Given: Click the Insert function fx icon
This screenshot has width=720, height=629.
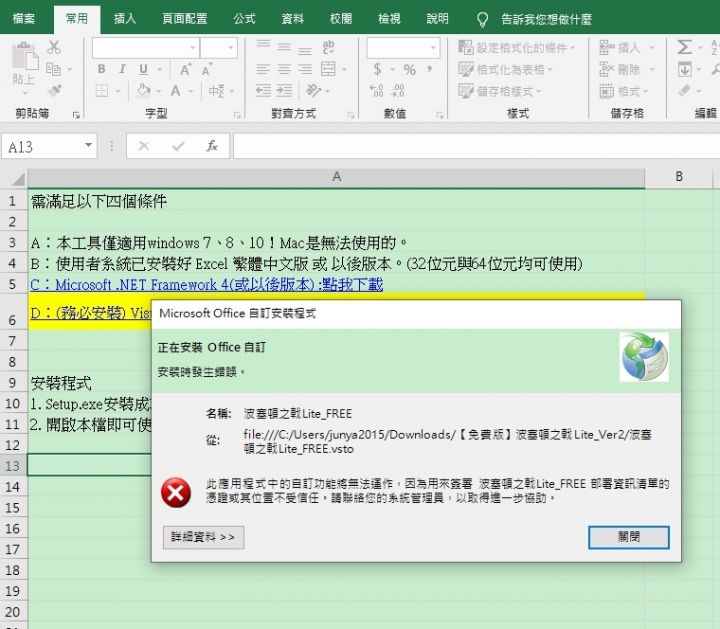Looking at the screenshot, I should (212, 146).
